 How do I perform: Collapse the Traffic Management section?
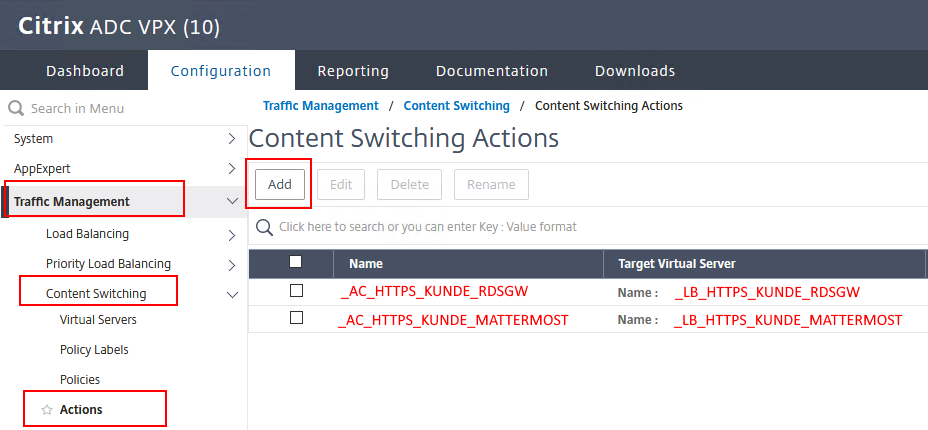click(232, 201)
